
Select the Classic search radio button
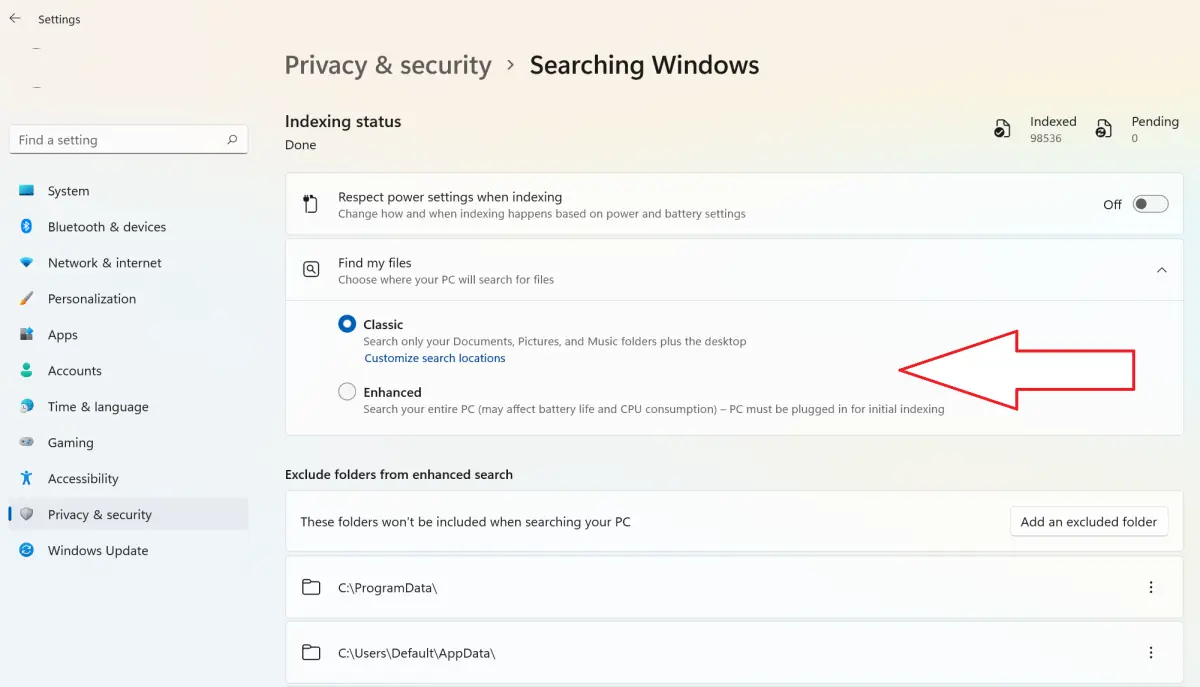pos(347,324)
